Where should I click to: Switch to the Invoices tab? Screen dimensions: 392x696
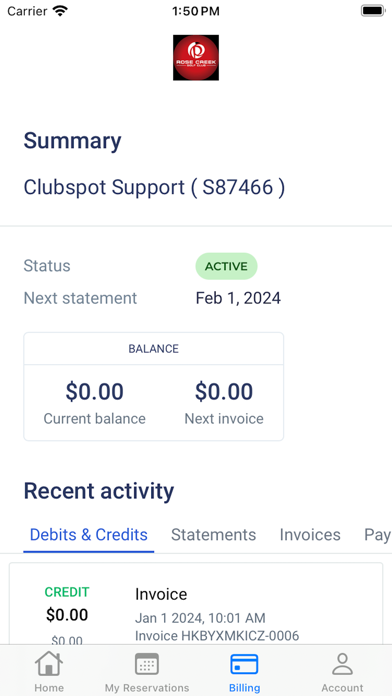[x=310, y=535]
